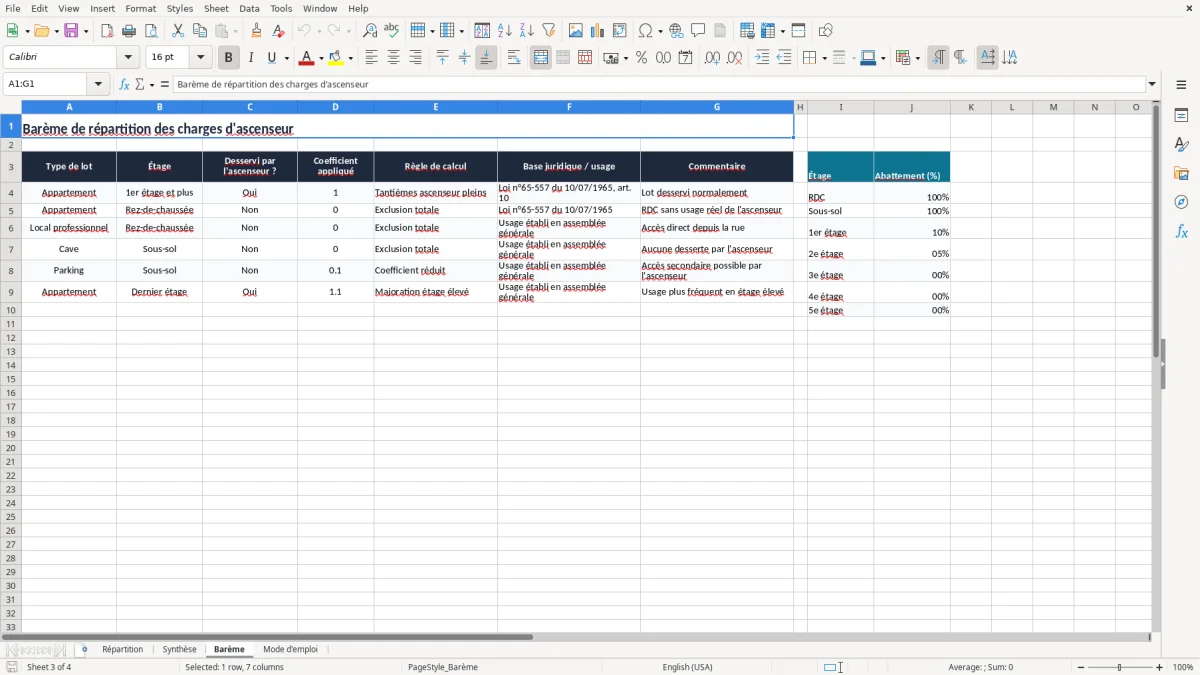
Task: Click the Cut scissors icon
Action: coord(178,31)
